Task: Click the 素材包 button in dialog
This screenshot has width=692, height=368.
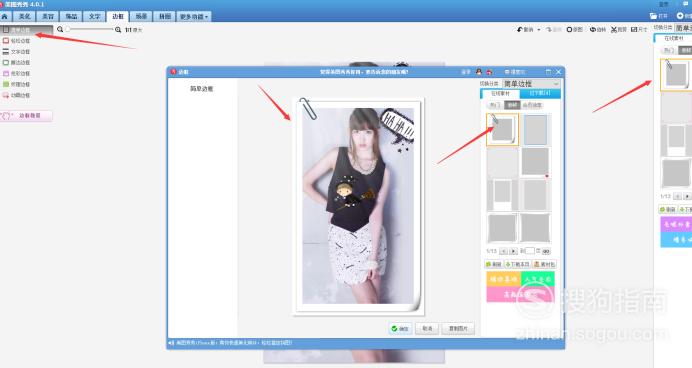Action: [x=544, y=264]
